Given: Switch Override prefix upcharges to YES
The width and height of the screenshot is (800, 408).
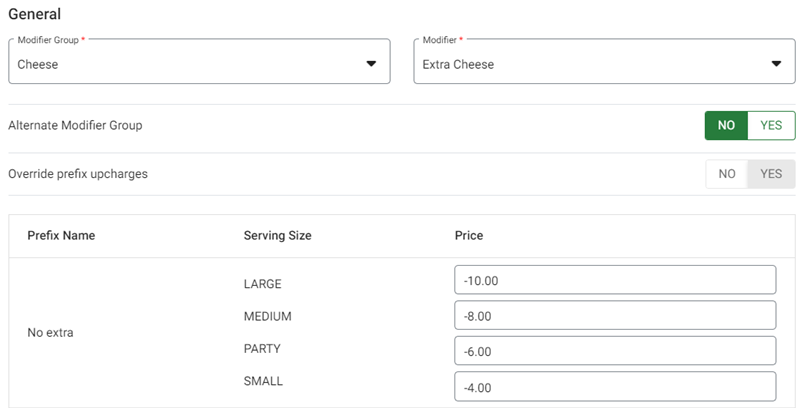Looking at the screenshot, I should 771,174.
